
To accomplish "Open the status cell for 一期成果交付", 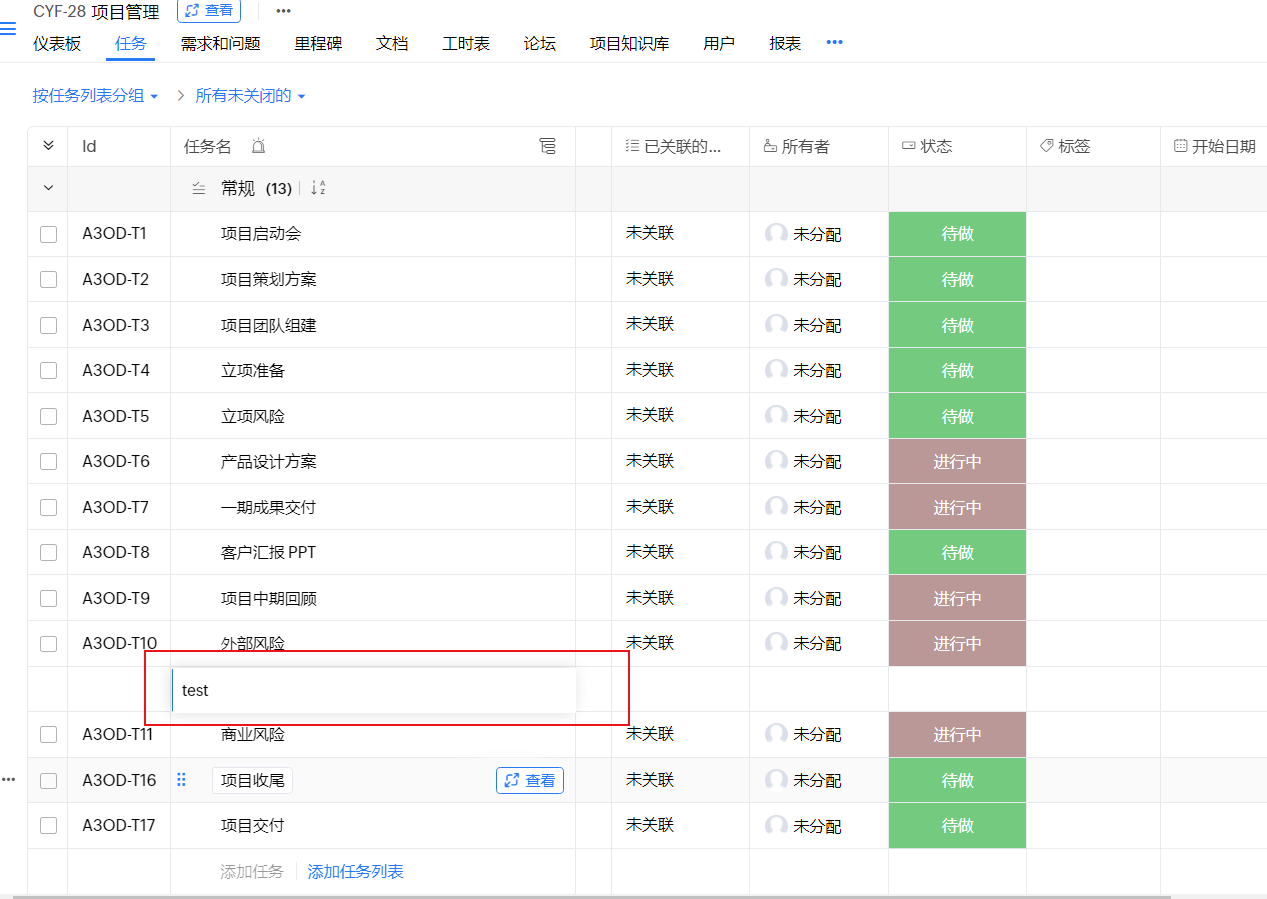I will click(x=957, y=507).
